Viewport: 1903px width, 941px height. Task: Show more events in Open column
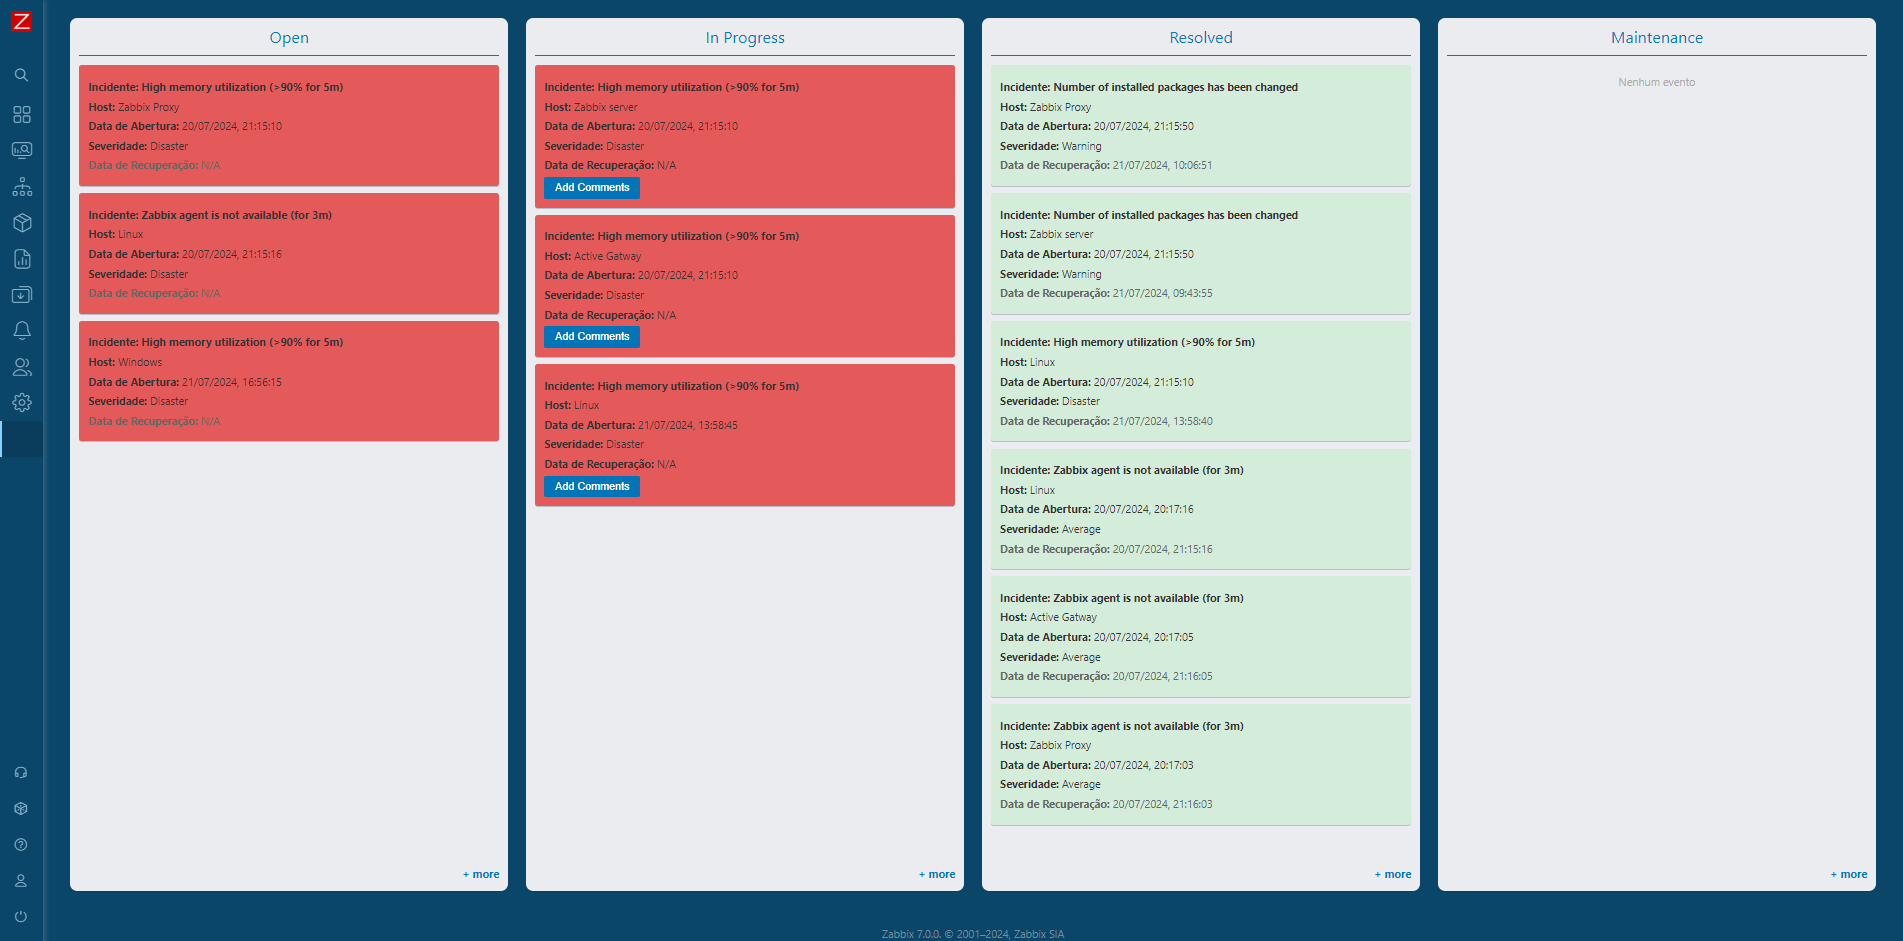481,875
